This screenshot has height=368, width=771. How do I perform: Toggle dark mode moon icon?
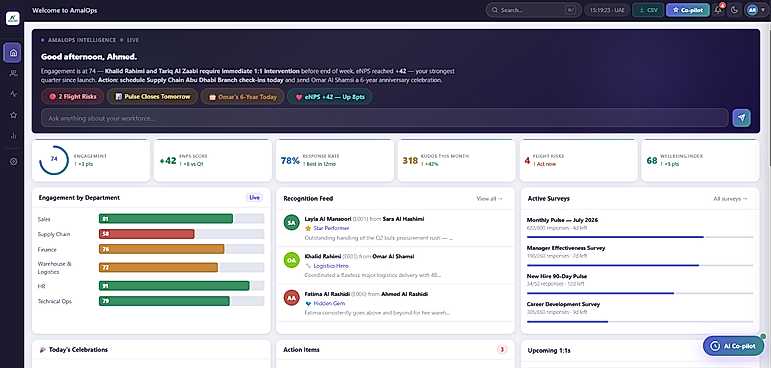[735, 10]
